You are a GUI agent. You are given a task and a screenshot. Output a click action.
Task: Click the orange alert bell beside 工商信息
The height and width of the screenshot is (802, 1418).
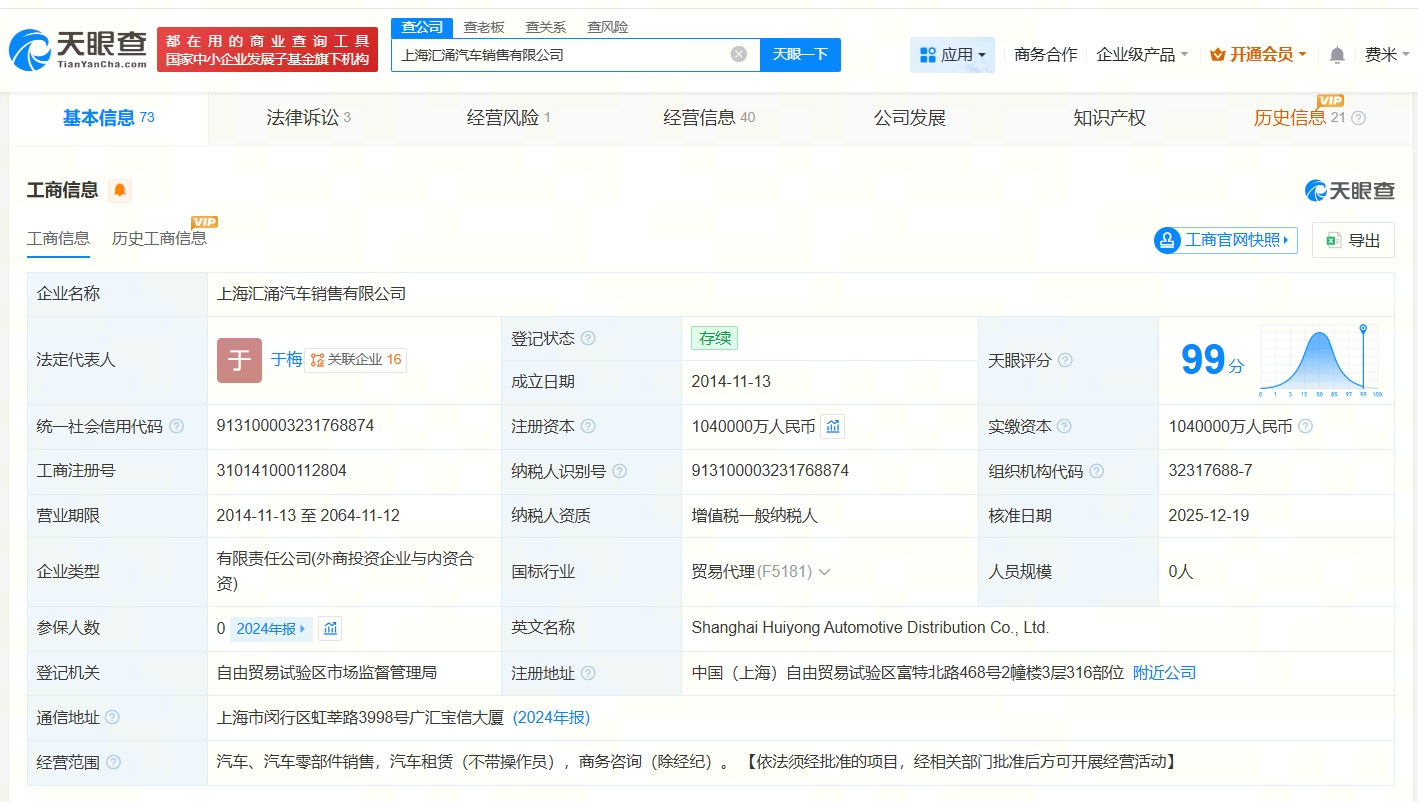(120, 190)
